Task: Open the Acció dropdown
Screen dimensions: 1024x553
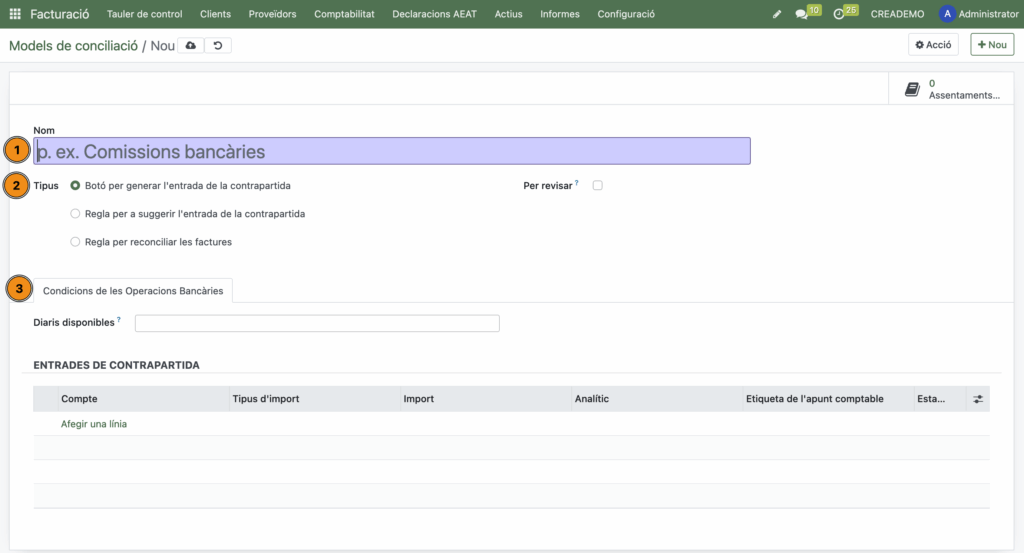Action: click(932, 45)
